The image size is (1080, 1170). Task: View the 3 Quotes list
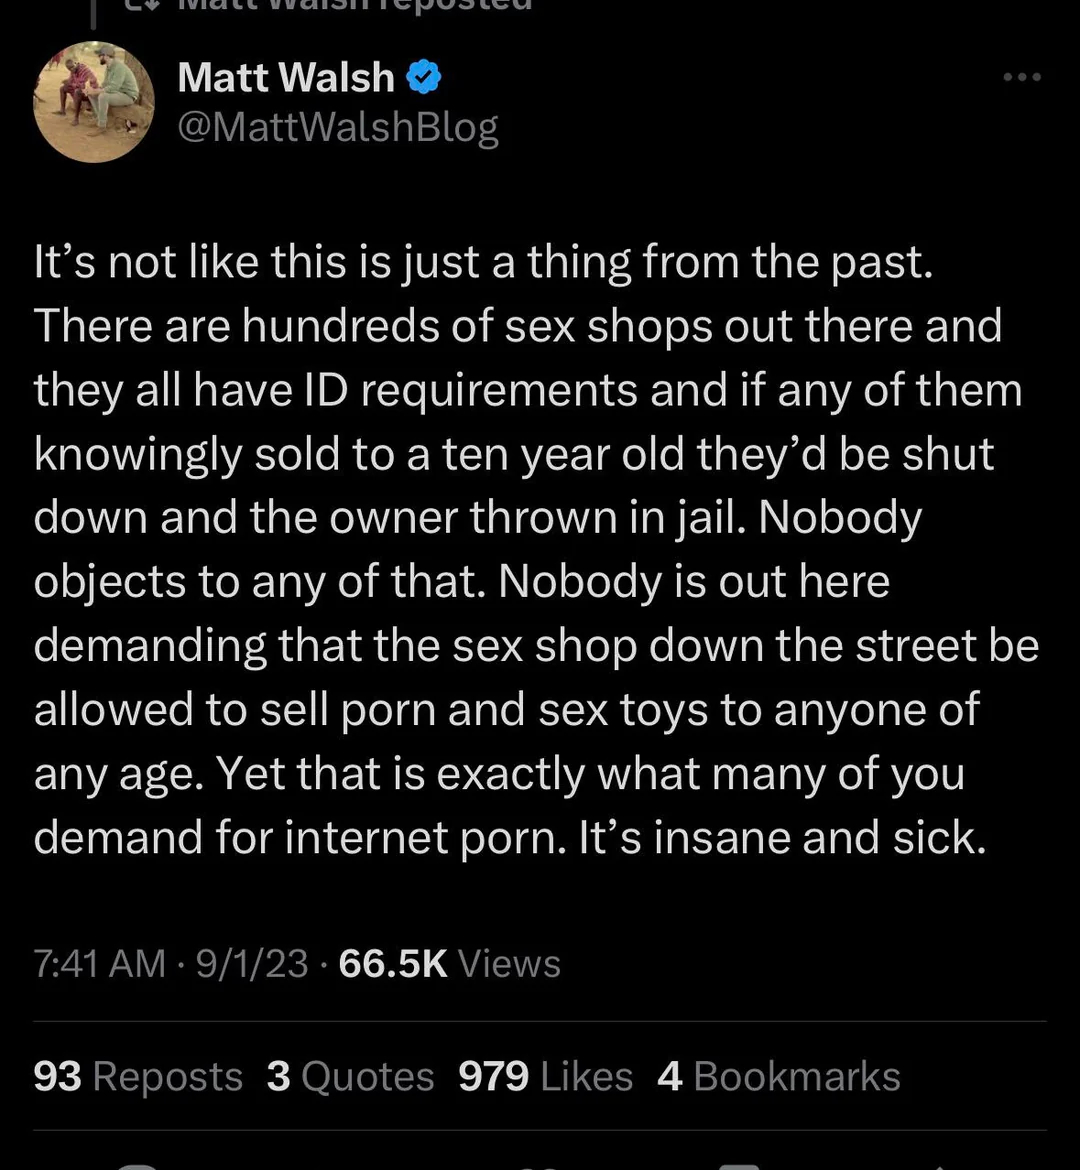click(x=350, y=1076)
